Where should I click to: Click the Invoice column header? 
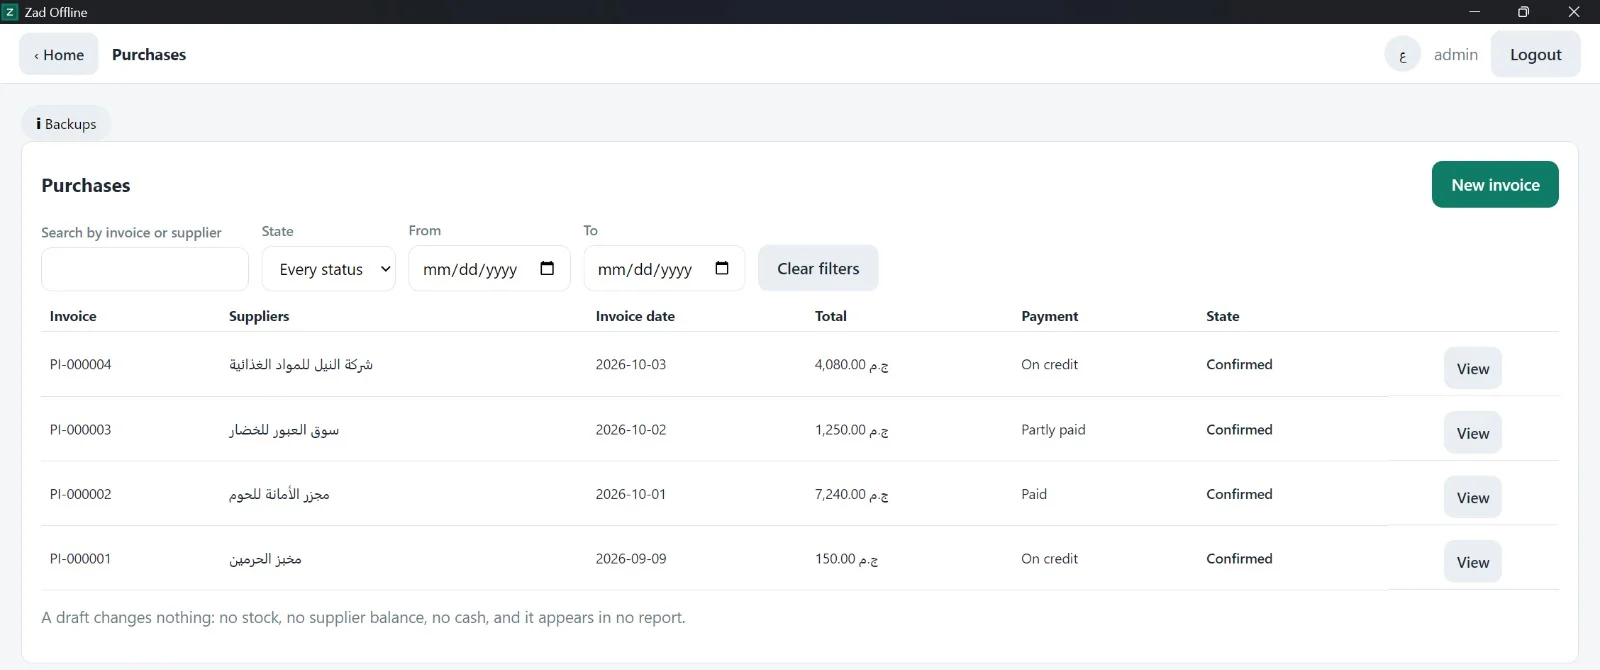73,316
